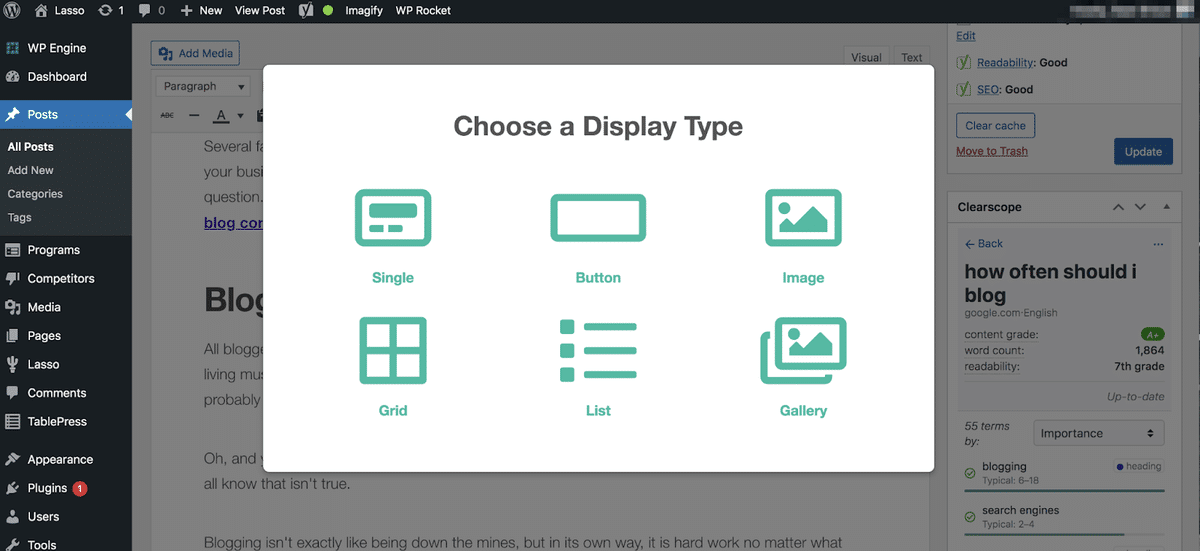Open Add New post submenu
The width and height of the screenshot is (1200, 551).
[31, 170]
